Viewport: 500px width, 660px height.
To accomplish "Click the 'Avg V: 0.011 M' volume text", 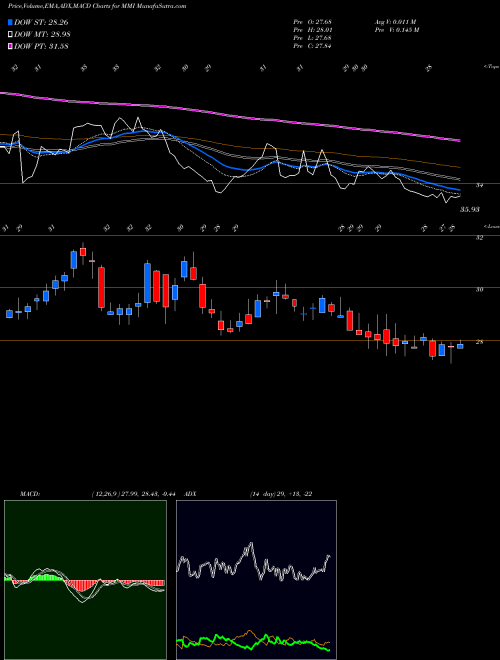I will (396, 21).
